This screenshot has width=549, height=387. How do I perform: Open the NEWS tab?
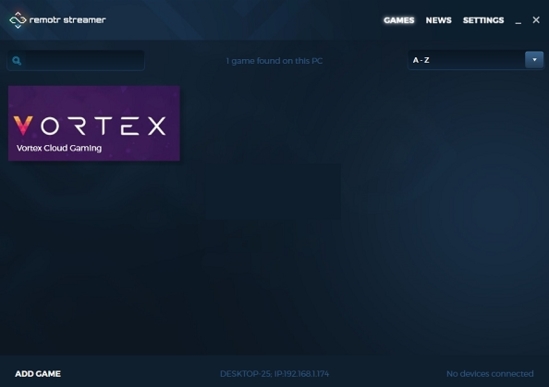[x=438, y=20]
